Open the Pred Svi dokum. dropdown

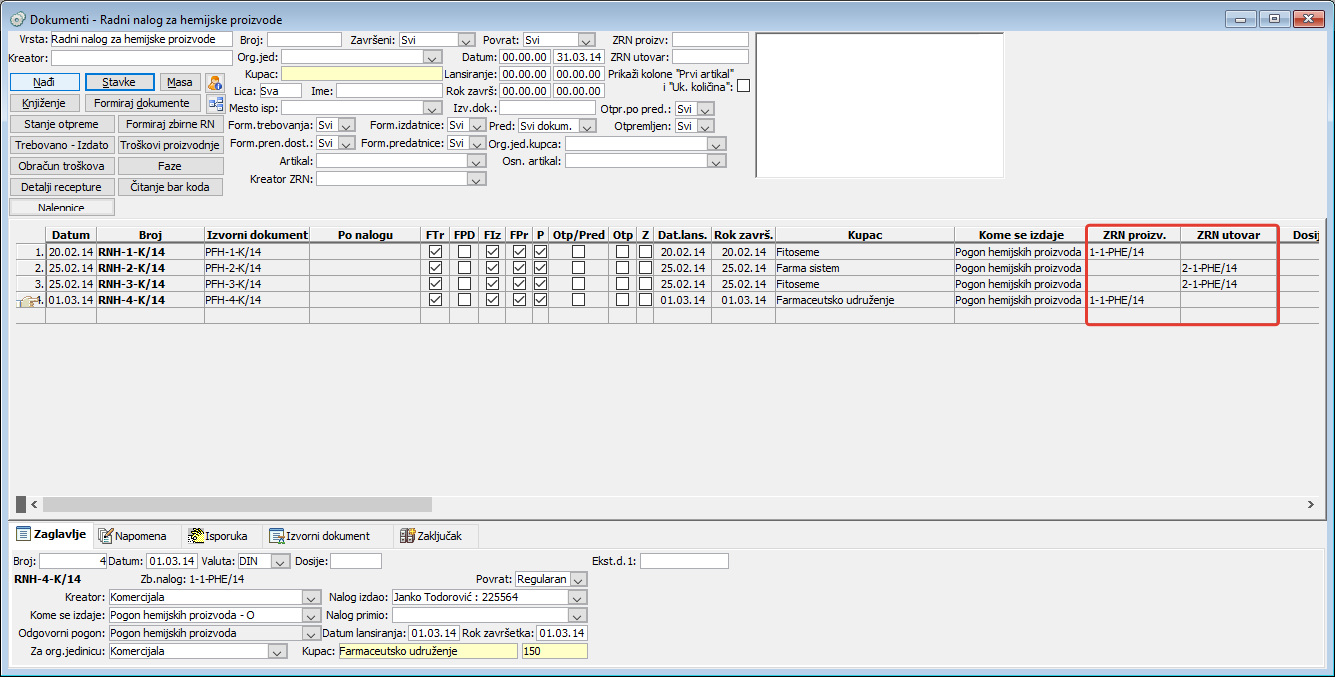(588, 126)
